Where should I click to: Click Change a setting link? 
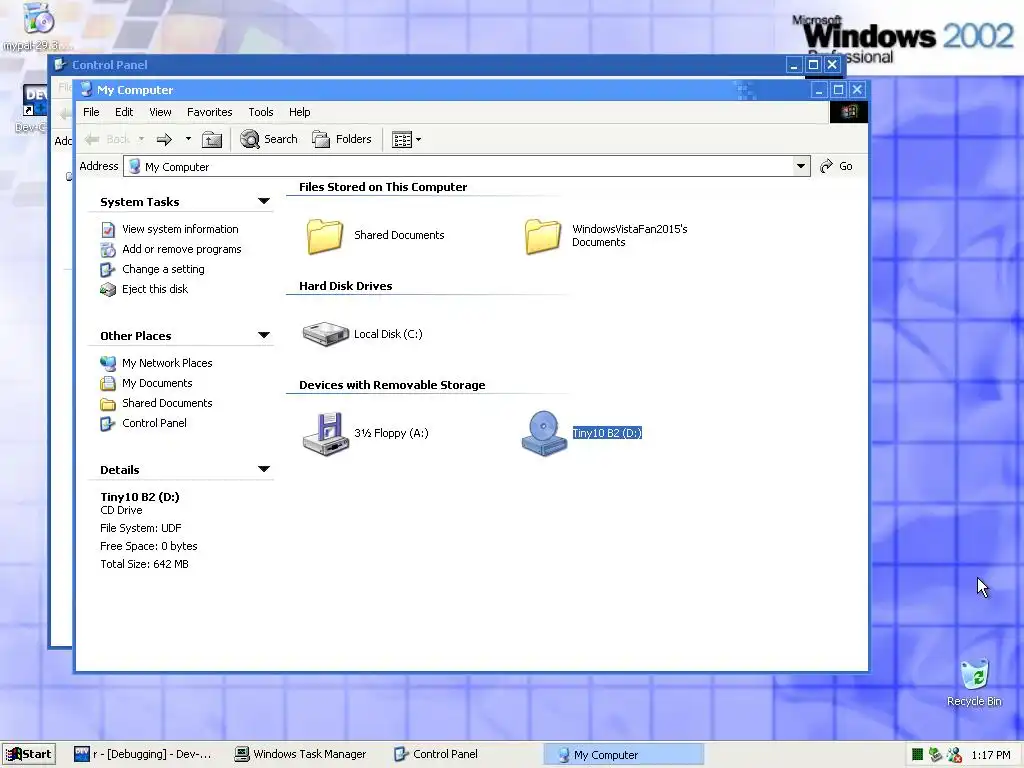coord(163,269)
